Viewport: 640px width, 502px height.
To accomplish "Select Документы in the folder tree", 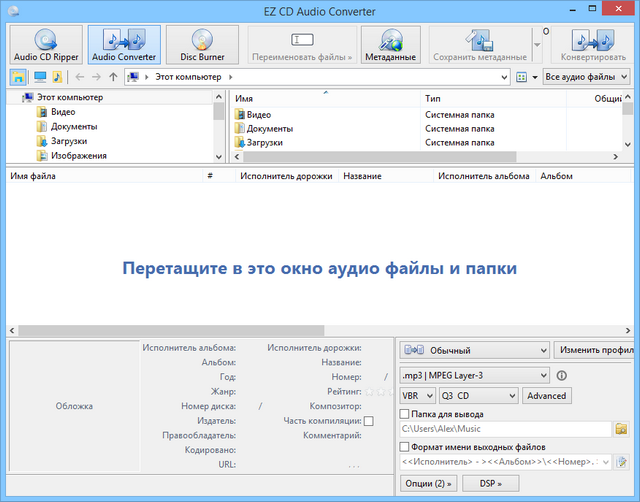I will coord(73,127).
